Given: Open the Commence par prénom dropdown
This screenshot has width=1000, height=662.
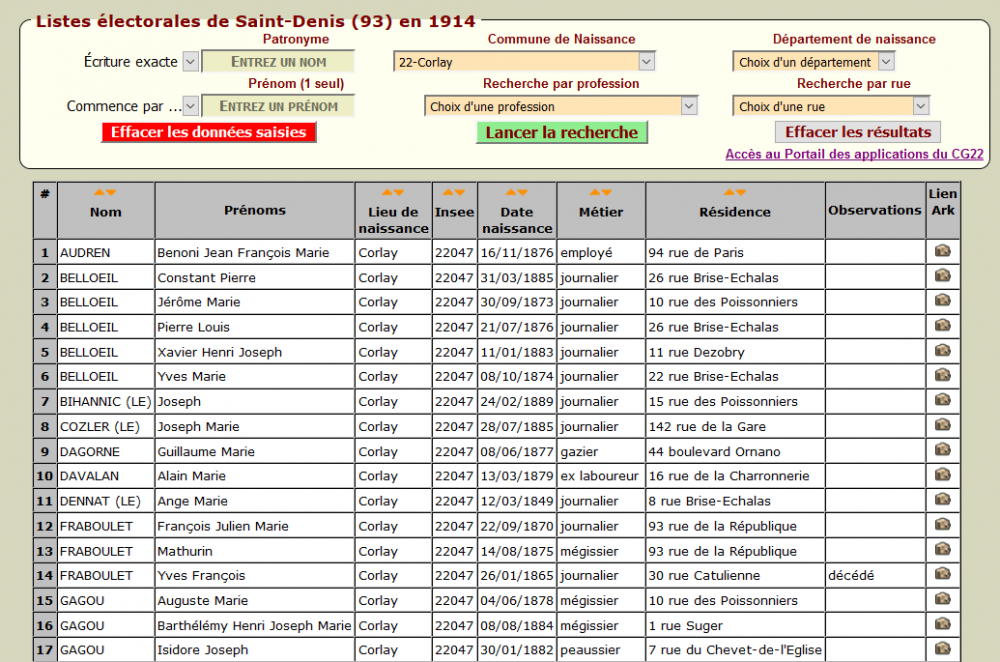Looking at the screenshot, I should tap(190, 106).
